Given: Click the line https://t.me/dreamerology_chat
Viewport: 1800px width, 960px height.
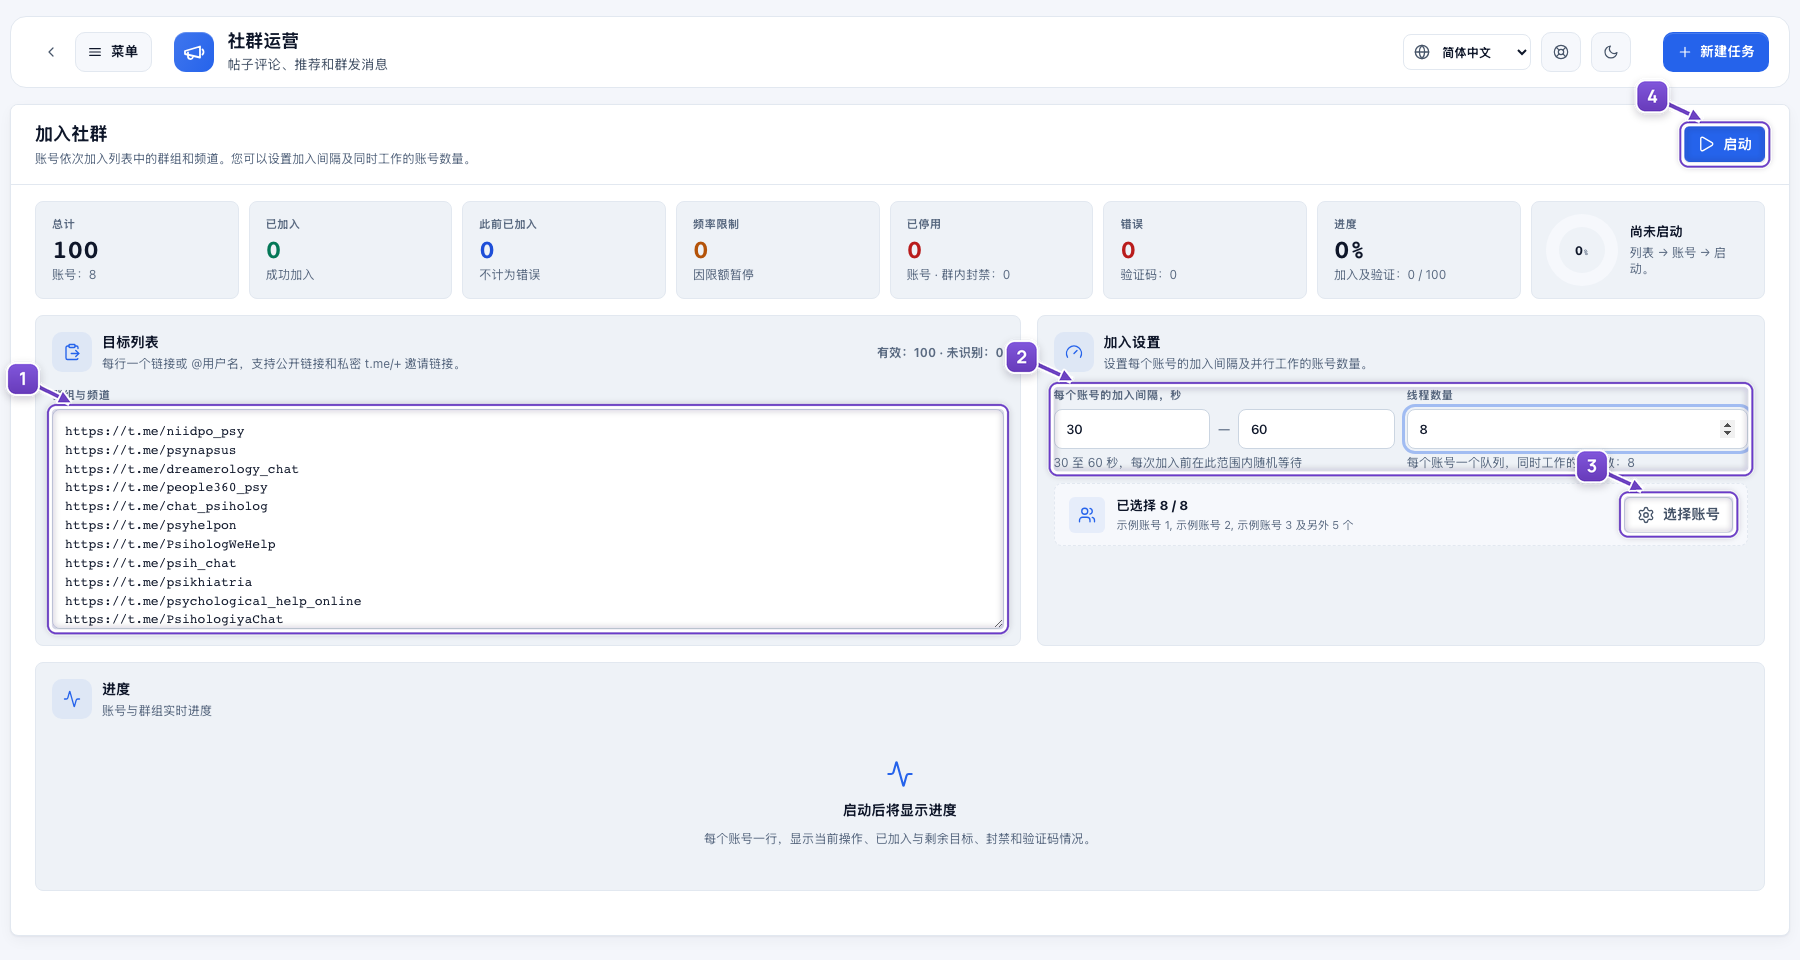Looking at the screenshot, I should pos(182,469).
